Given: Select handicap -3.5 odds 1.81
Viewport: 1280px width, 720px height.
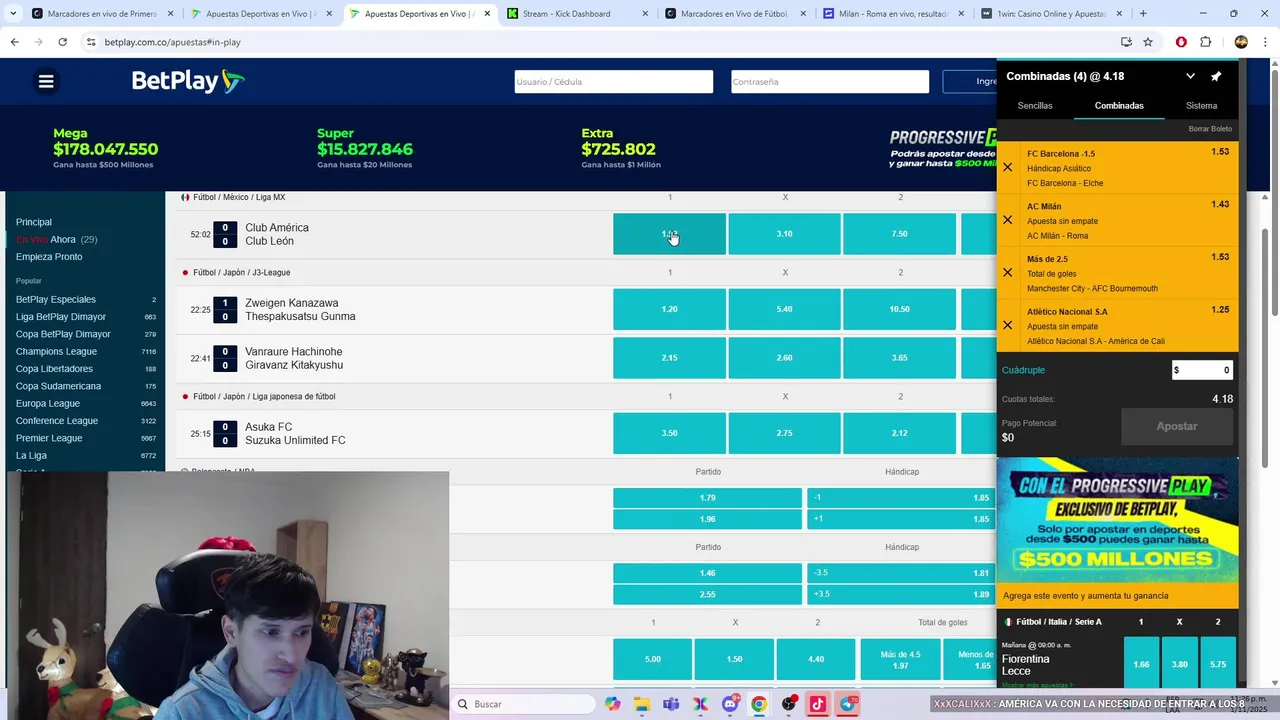Looking at the screenshot, I should click(901, 573).
